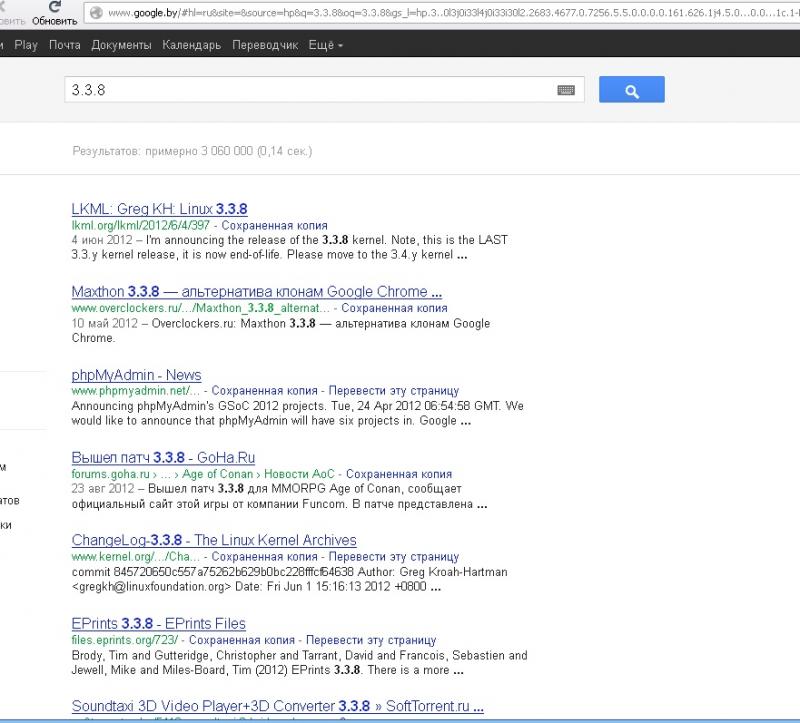
Task: Click green URL forums.goha.ru
Action: 111,474
